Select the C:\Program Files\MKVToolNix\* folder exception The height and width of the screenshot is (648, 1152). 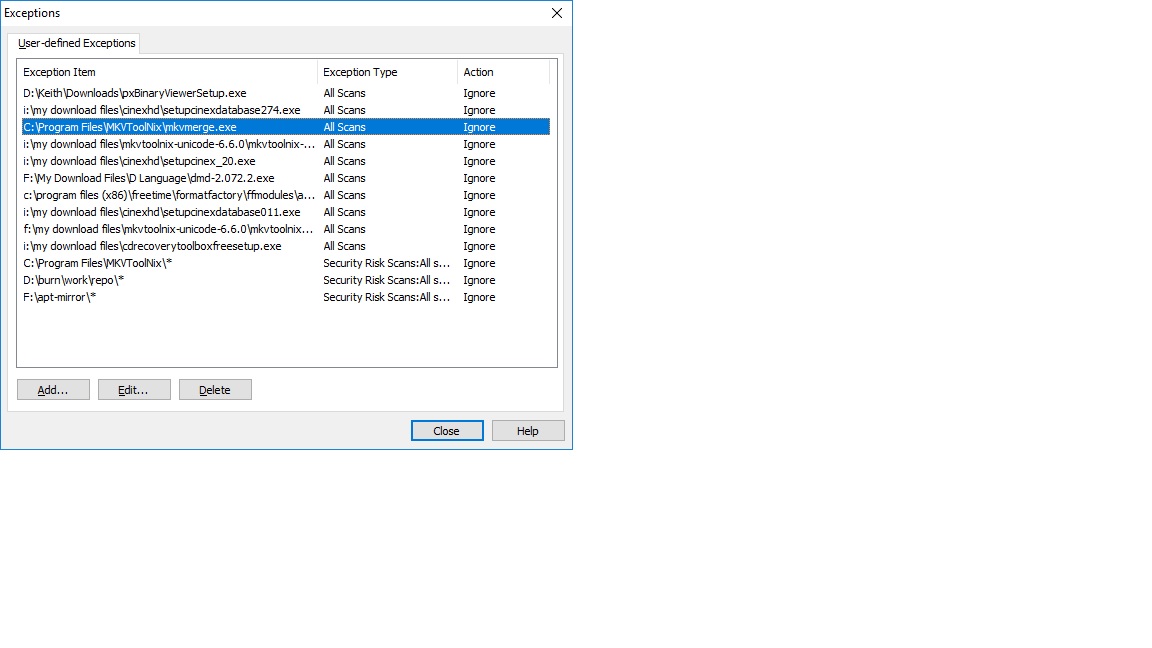(x=98, y=263)
